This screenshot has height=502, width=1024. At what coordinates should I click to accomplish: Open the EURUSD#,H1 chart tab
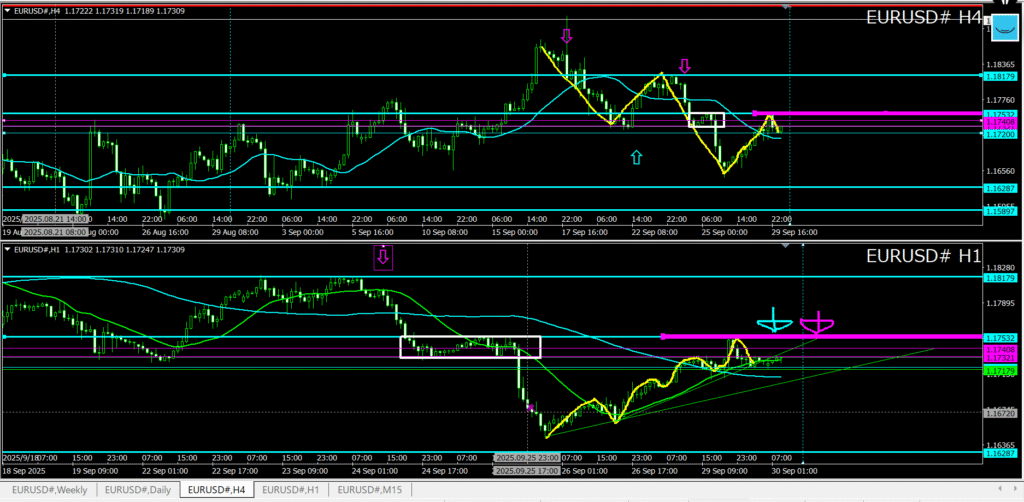293,490
